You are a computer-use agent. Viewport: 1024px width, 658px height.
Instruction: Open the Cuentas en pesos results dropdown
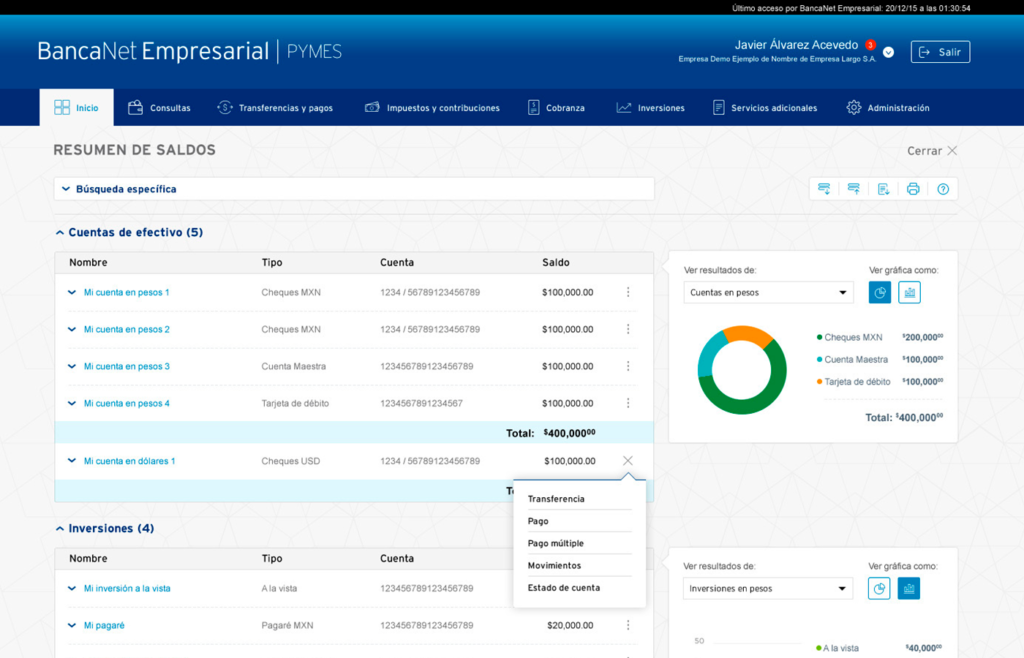coord(769,292)
